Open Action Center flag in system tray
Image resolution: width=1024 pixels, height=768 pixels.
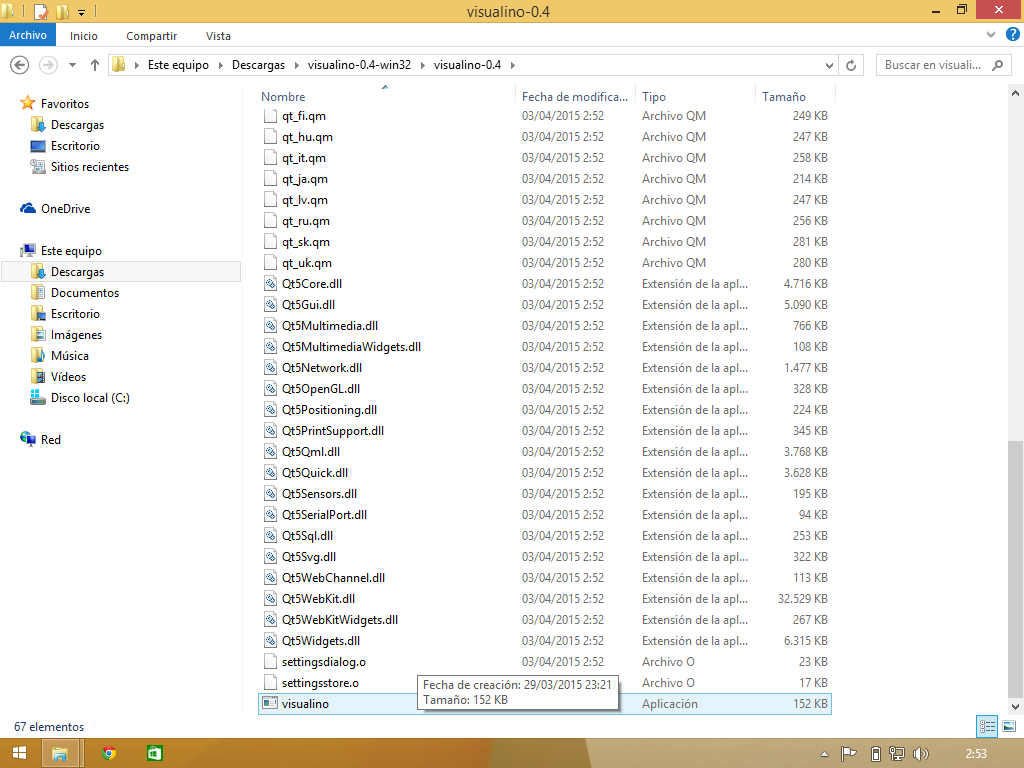click(x=848, y=754)
